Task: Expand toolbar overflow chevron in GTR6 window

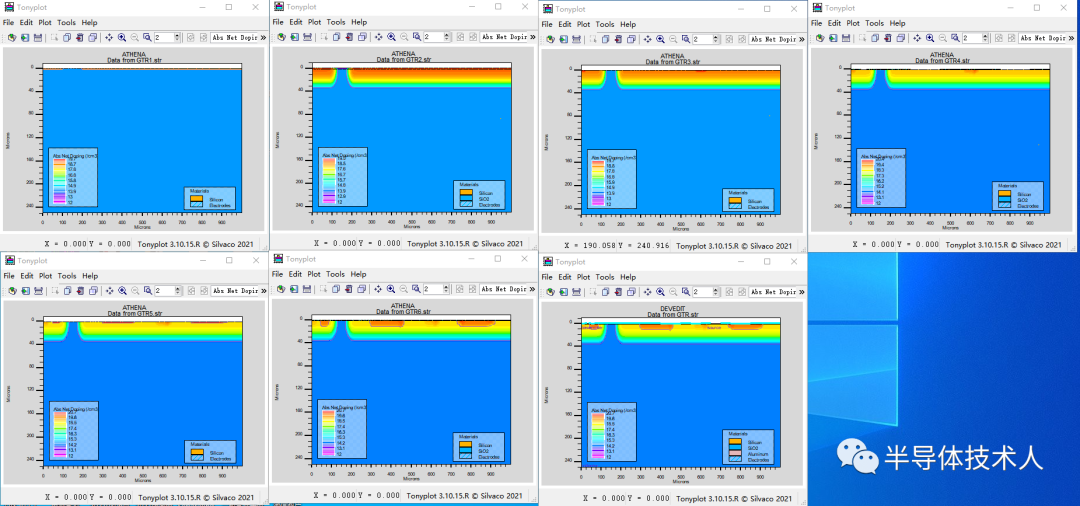Action: 532,288
